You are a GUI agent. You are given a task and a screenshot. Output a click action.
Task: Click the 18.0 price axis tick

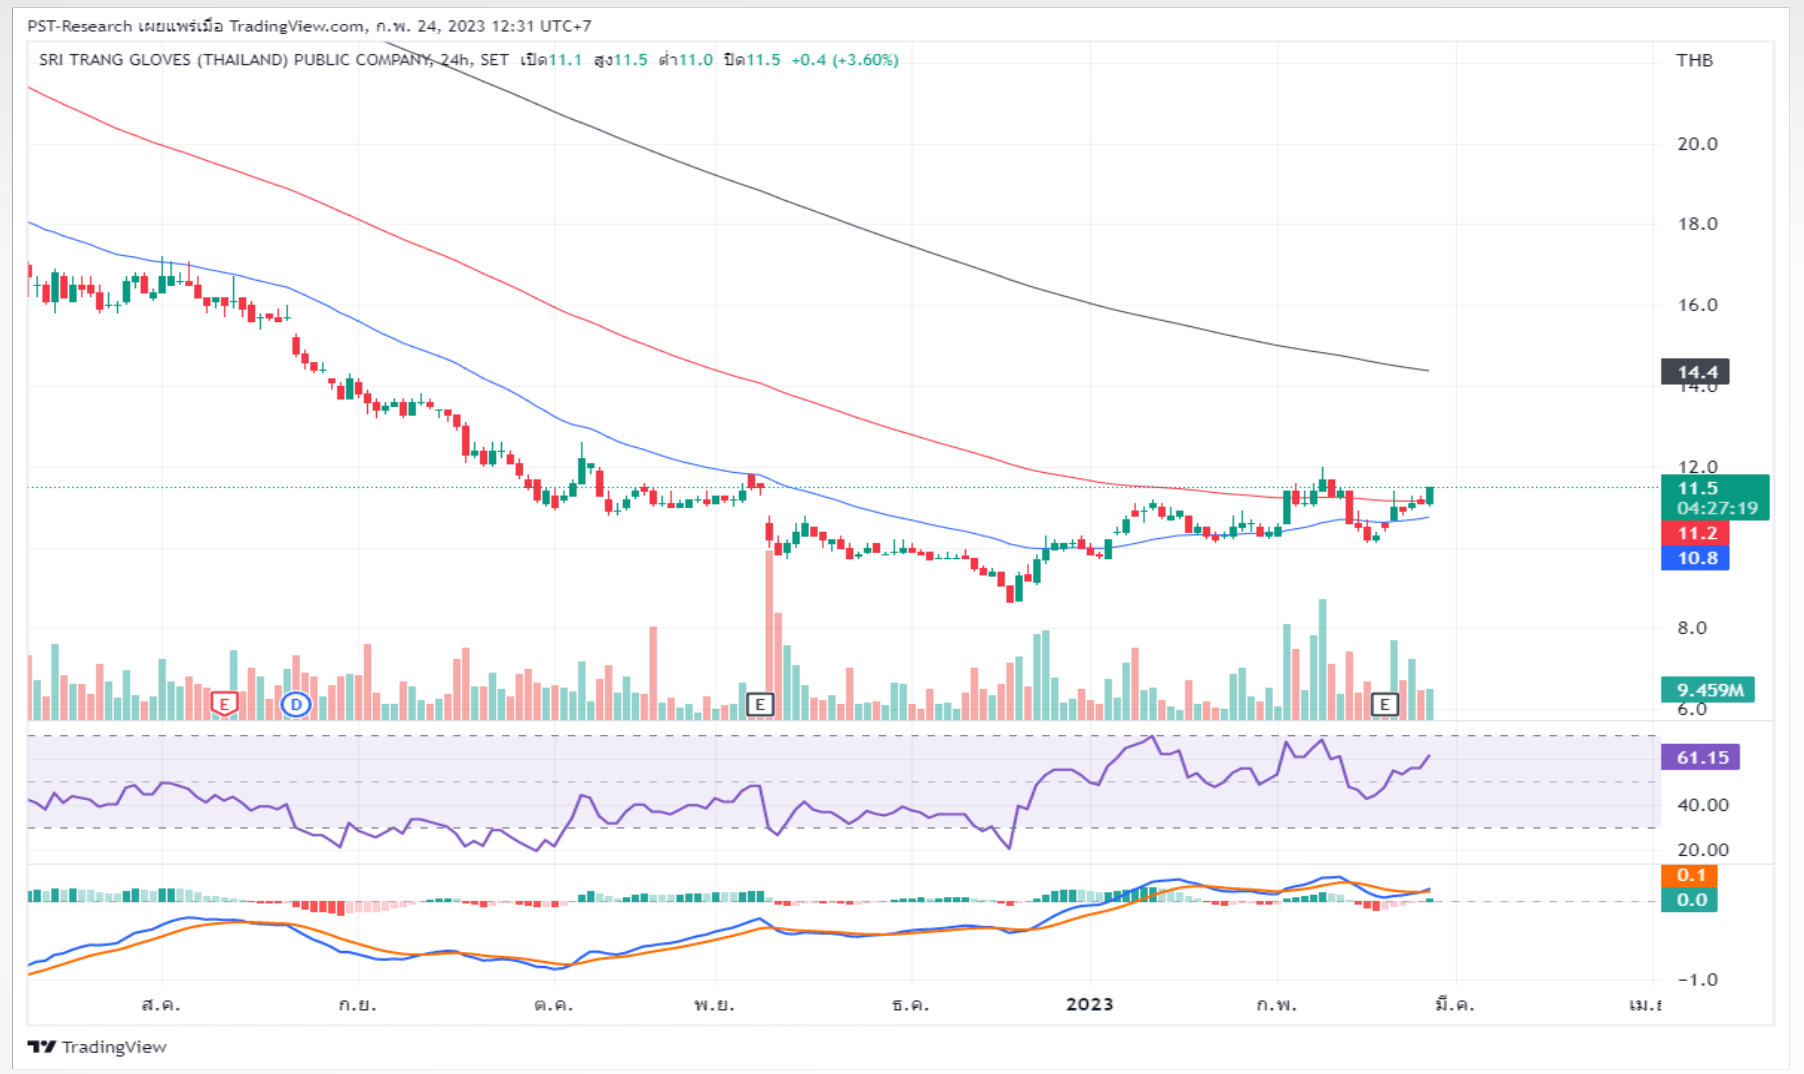pyautogui.click(x=1697, y=224)
